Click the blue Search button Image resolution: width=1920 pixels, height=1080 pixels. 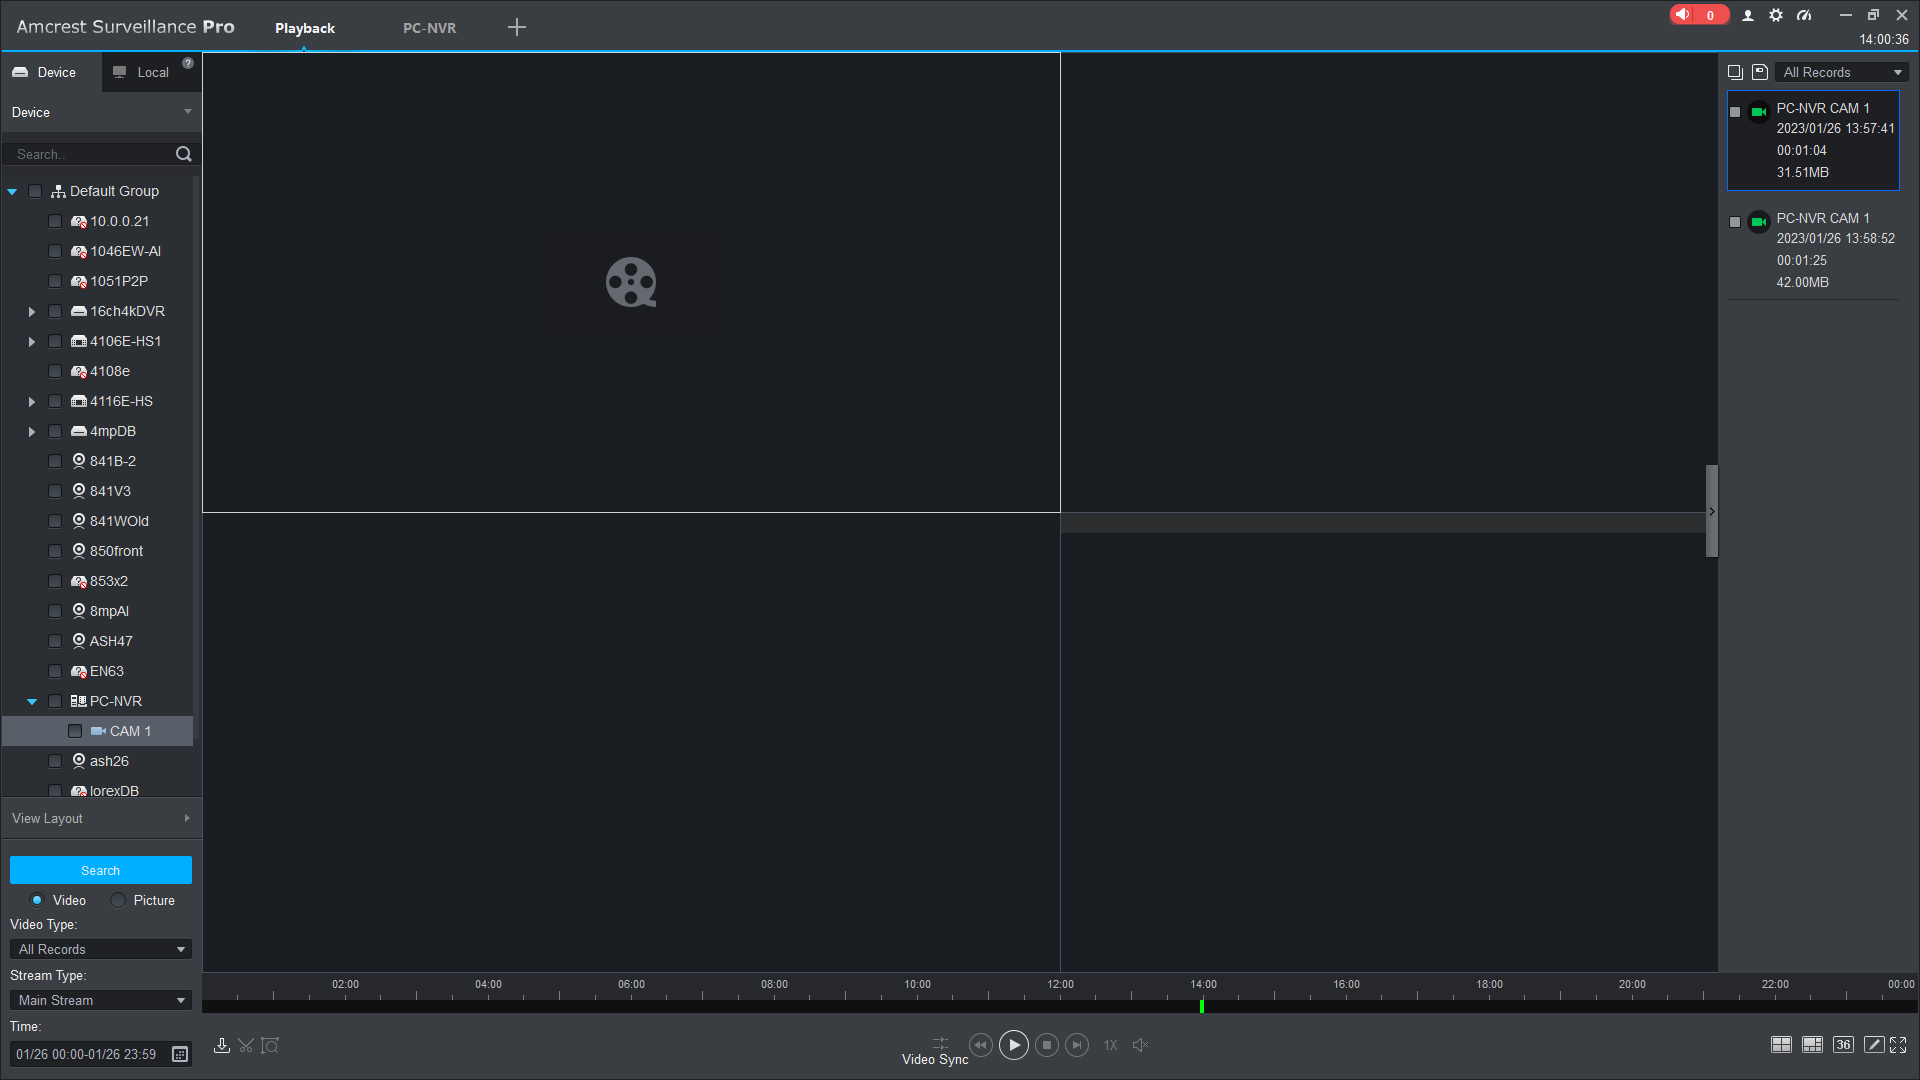[100, 870]
